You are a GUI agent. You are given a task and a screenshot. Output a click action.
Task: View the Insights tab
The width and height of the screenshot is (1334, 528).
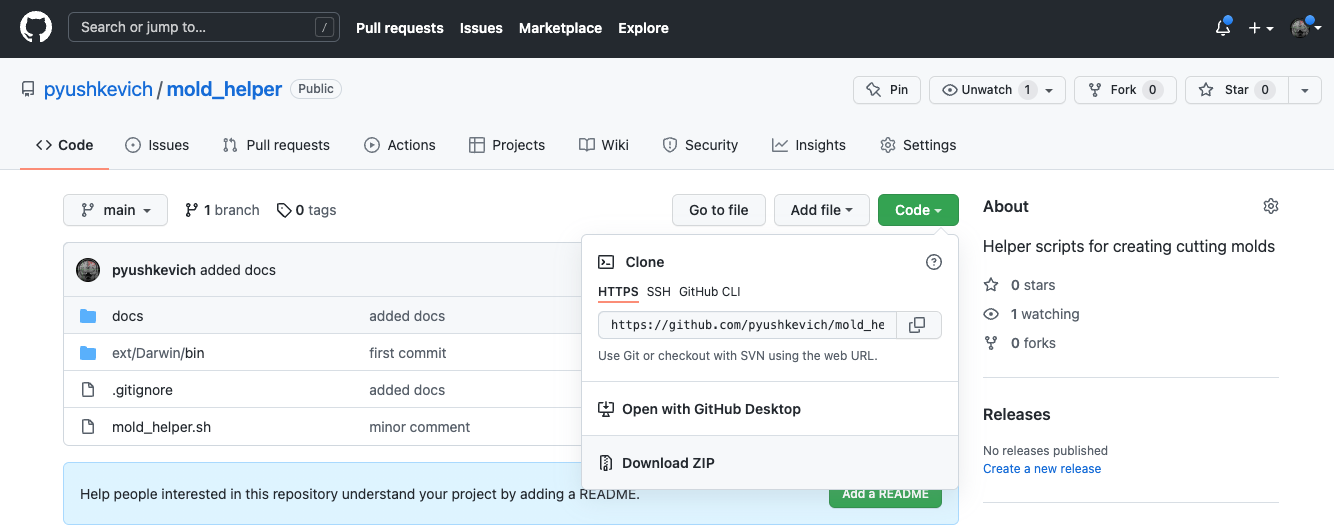(x=809, y=145)
